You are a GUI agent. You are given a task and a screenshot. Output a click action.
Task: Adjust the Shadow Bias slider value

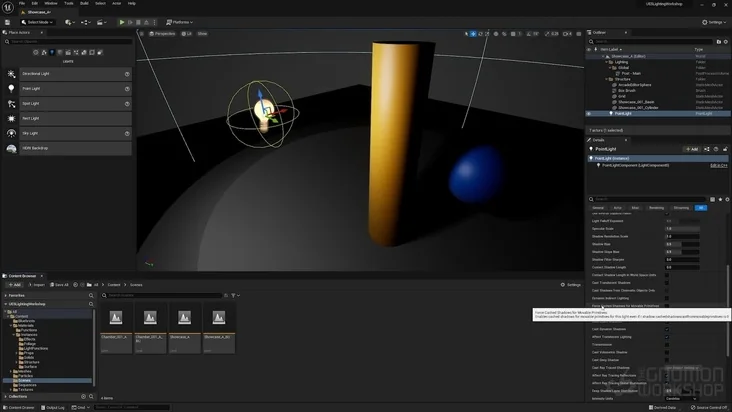[682, 244]
